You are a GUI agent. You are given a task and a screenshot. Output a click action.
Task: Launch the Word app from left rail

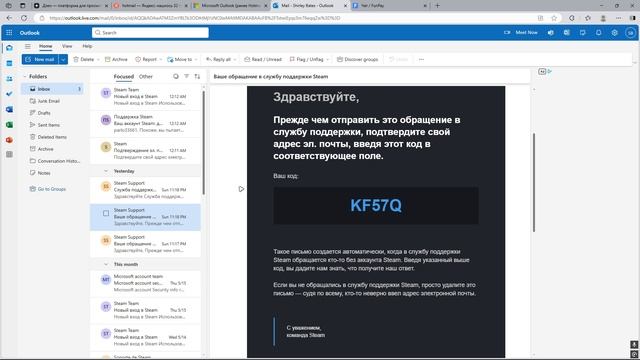pyautogui.click(x=9, y=109)
